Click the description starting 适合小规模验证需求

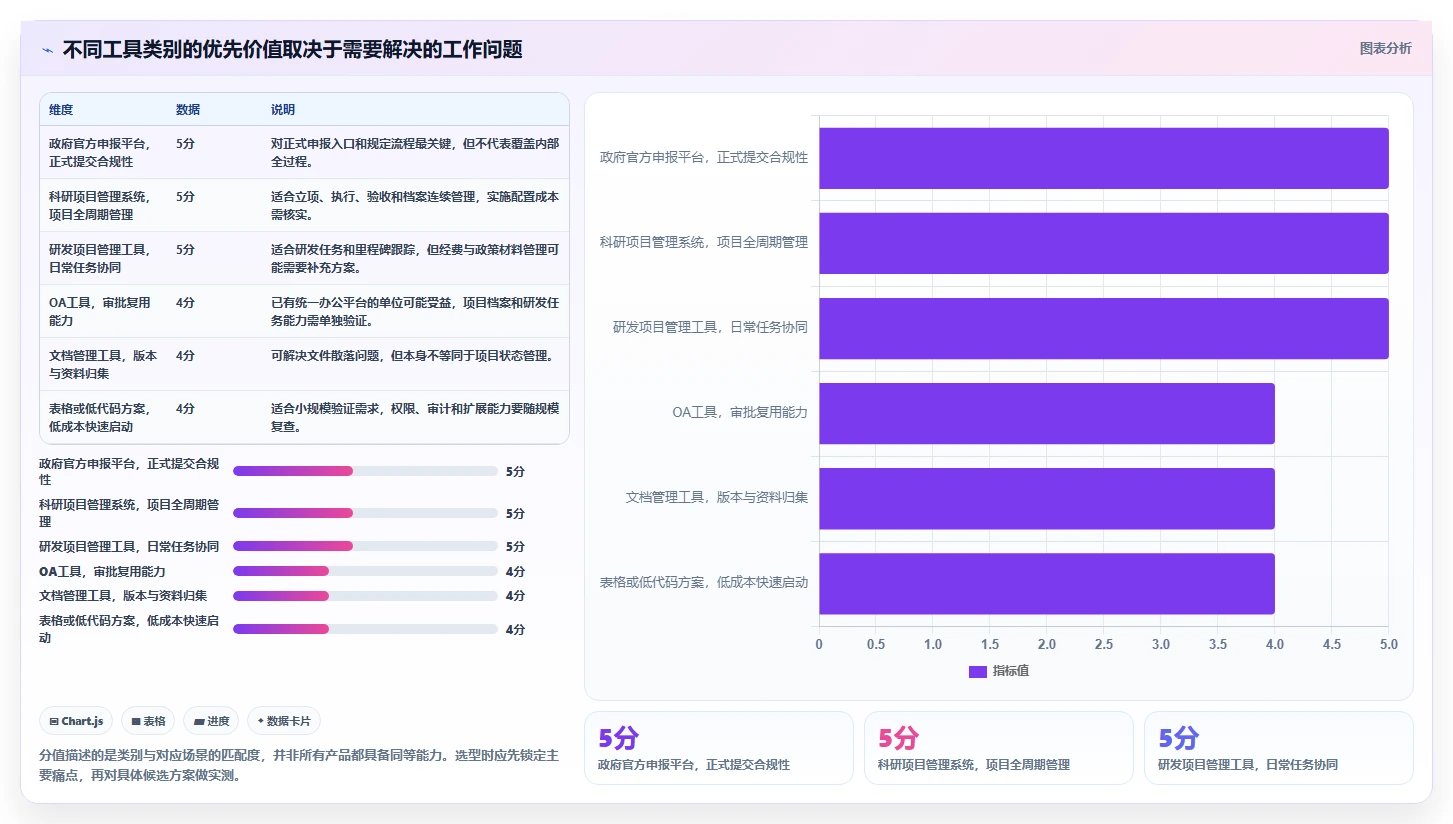click(415, 417)
